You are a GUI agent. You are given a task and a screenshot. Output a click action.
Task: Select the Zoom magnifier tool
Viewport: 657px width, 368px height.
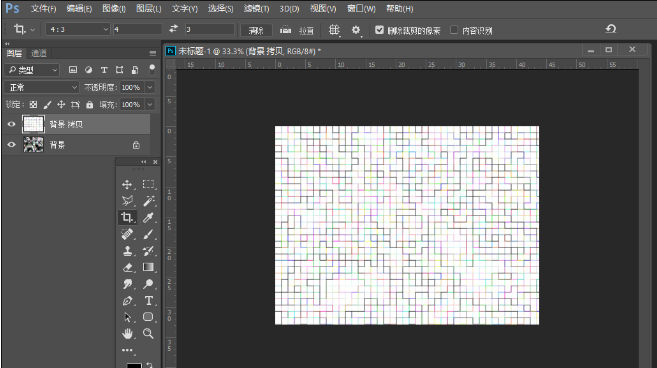148,334
